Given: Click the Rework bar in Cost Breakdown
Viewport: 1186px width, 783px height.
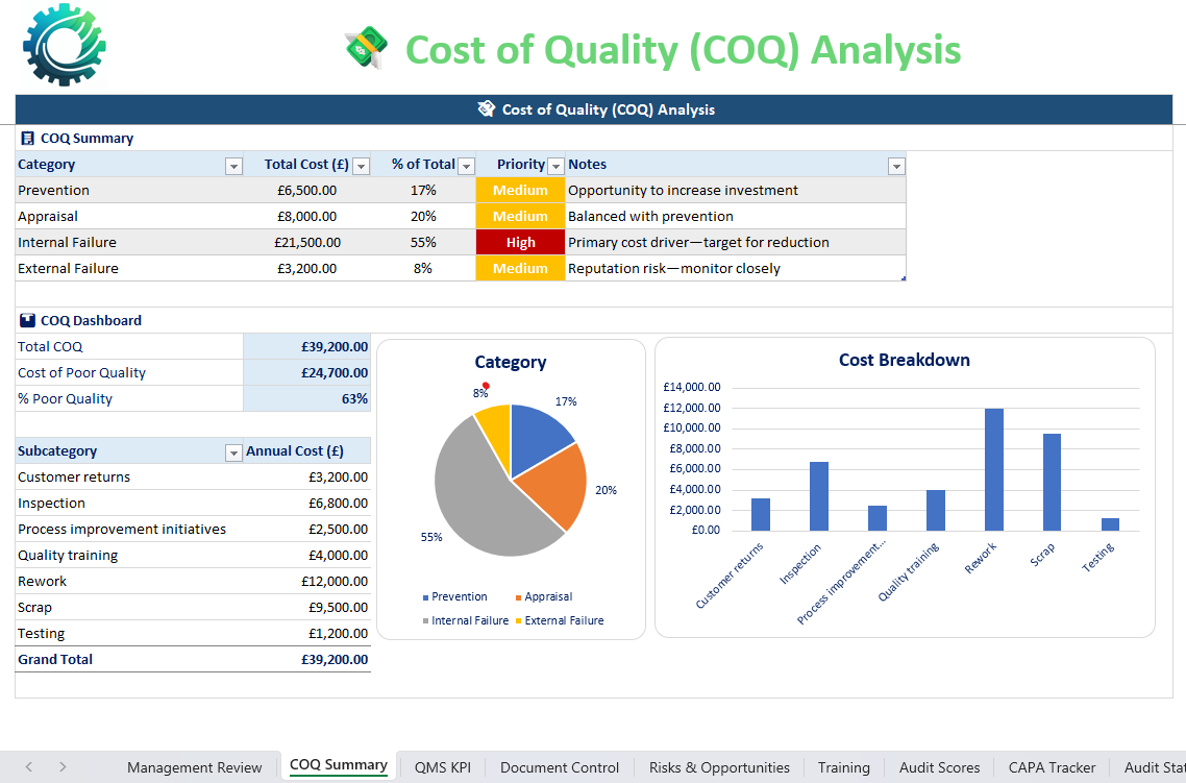Looking at the screenshot, I should point(993,469).
